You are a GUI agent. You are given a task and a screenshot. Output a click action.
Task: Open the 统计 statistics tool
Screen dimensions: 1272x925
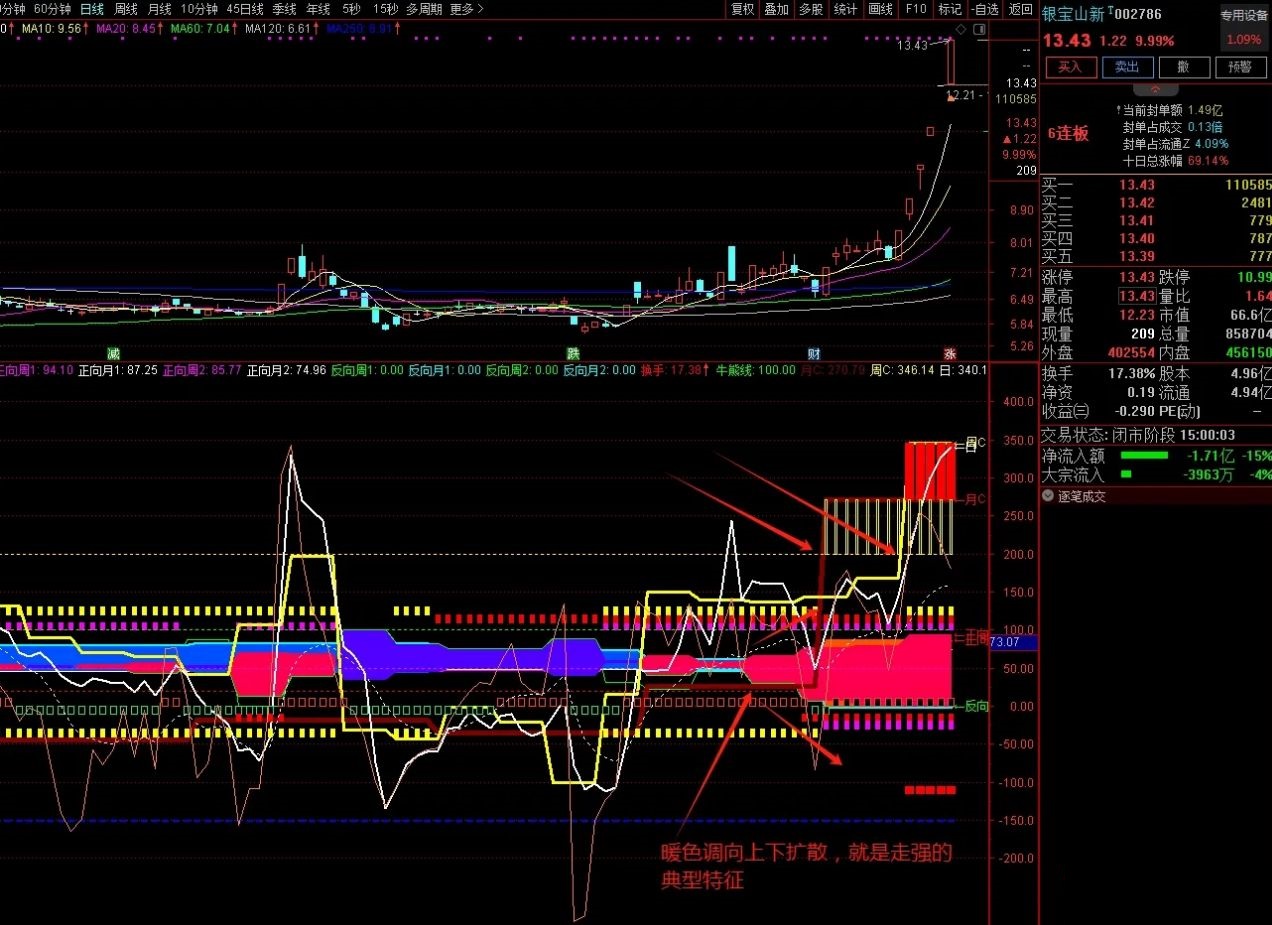845,9
